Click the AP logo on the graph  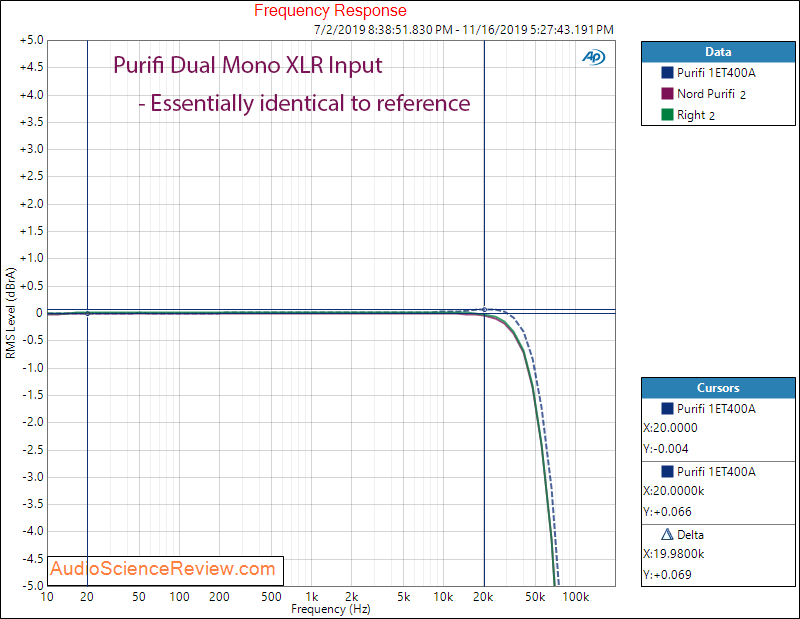click(593, 57)
